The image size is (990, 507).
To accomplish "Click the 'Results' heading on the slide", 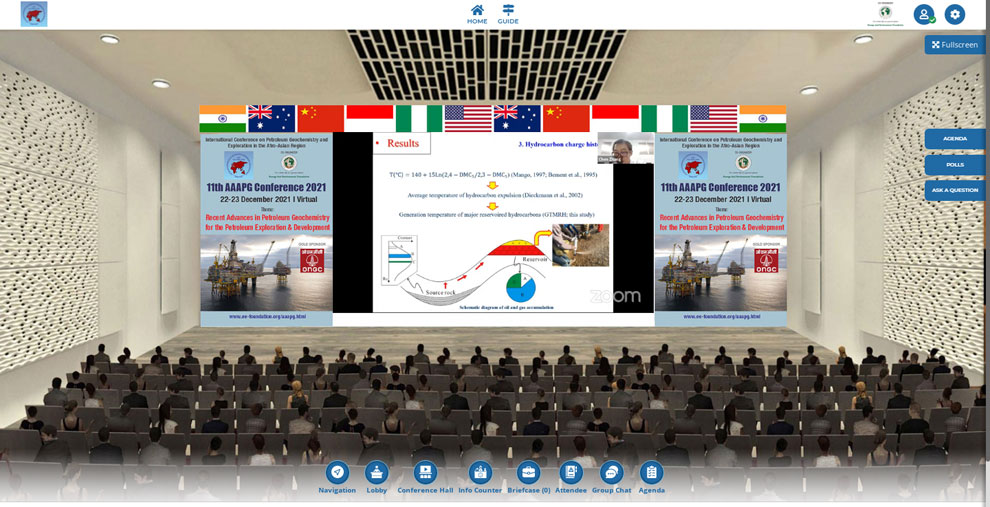I will coord(403,143).
